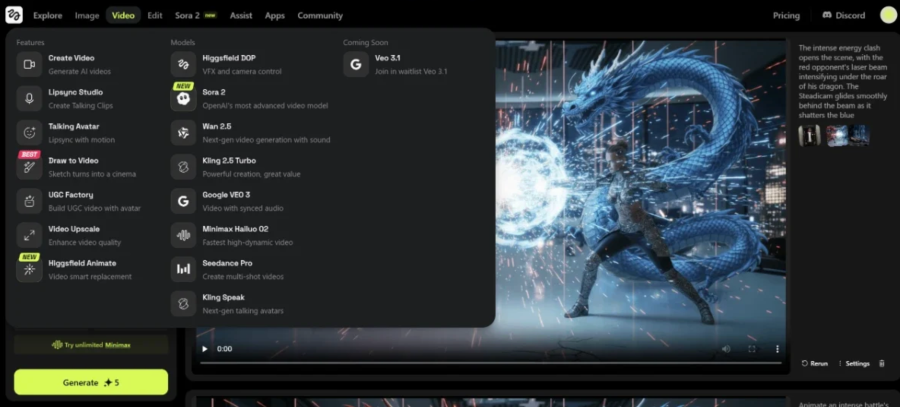Click 'Lipsync with motion' subtitle
Viewport: 900px width, 407px height.
point(82,140)
